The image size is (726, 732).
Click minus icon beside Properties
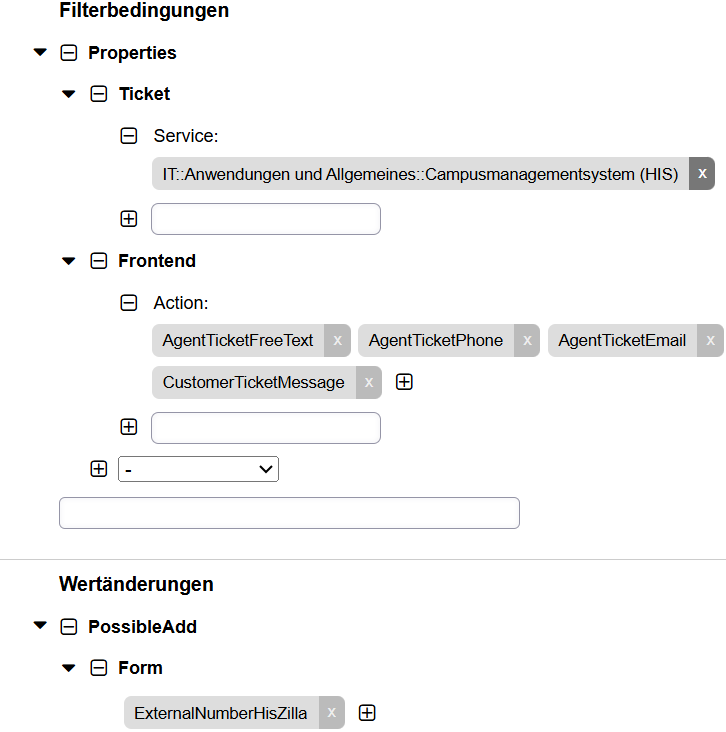[x=69, y=53]
